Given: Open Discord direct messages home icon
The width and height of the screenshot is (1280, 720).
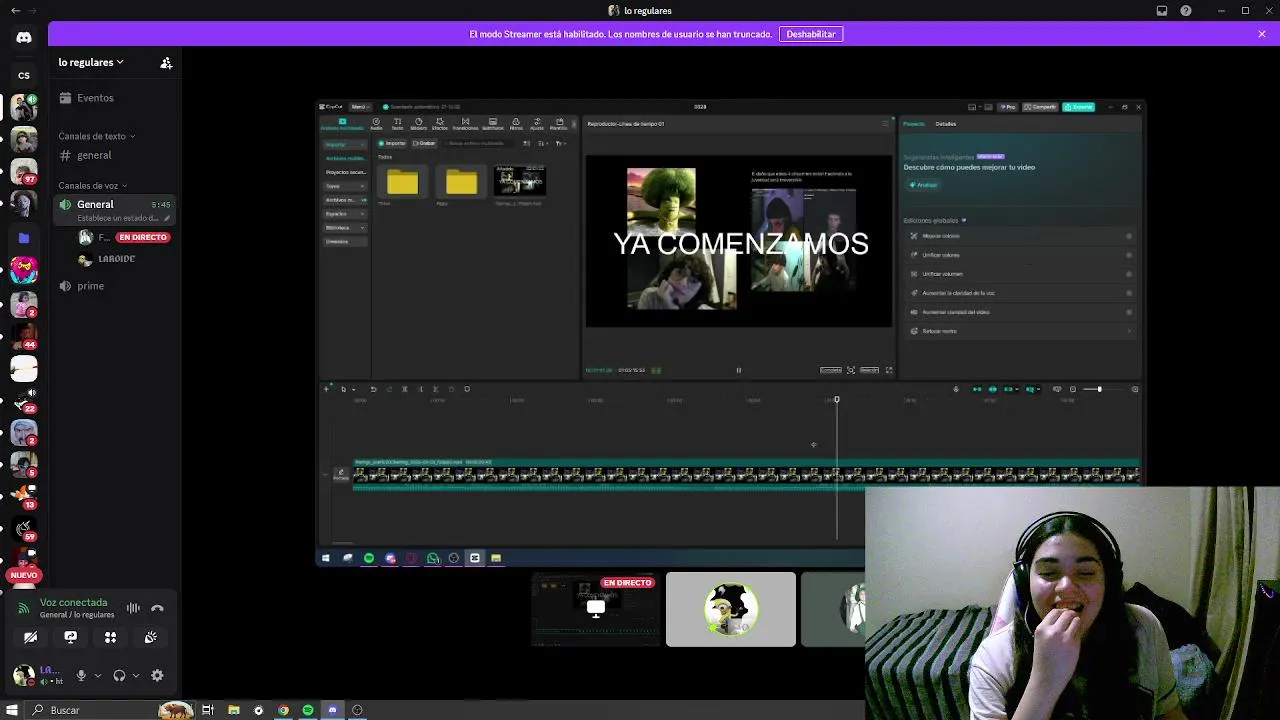Looking at the screenshot, I should (x=24, y=37).
